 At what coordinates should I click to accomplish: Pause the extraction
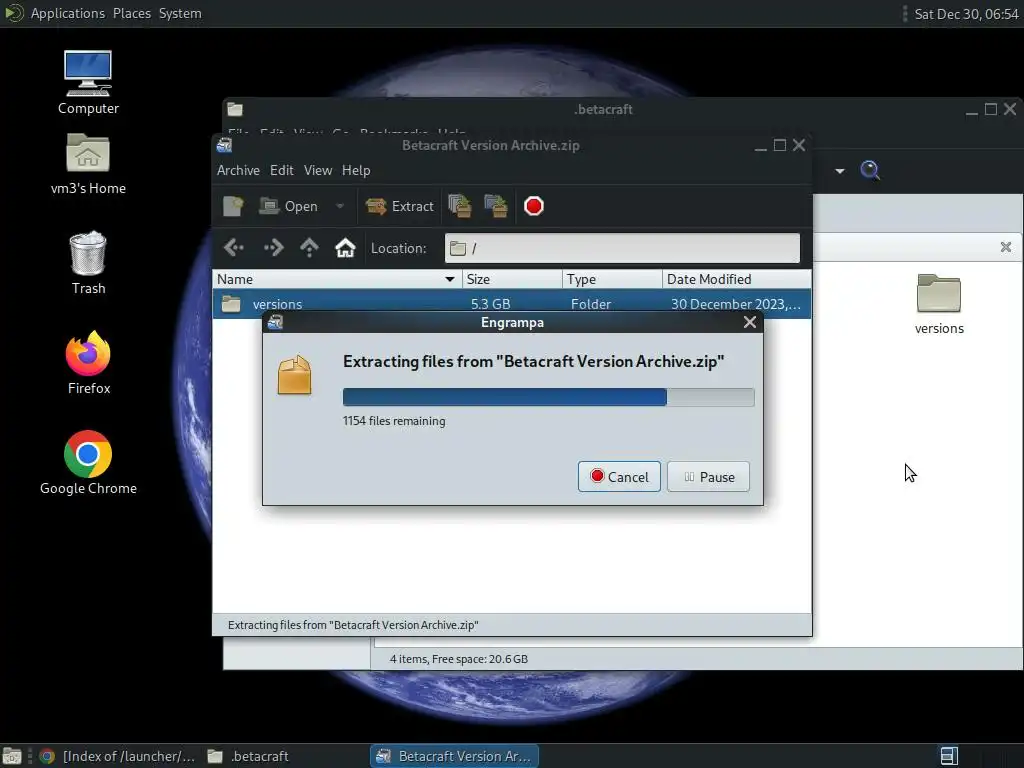tap(709, 477)
